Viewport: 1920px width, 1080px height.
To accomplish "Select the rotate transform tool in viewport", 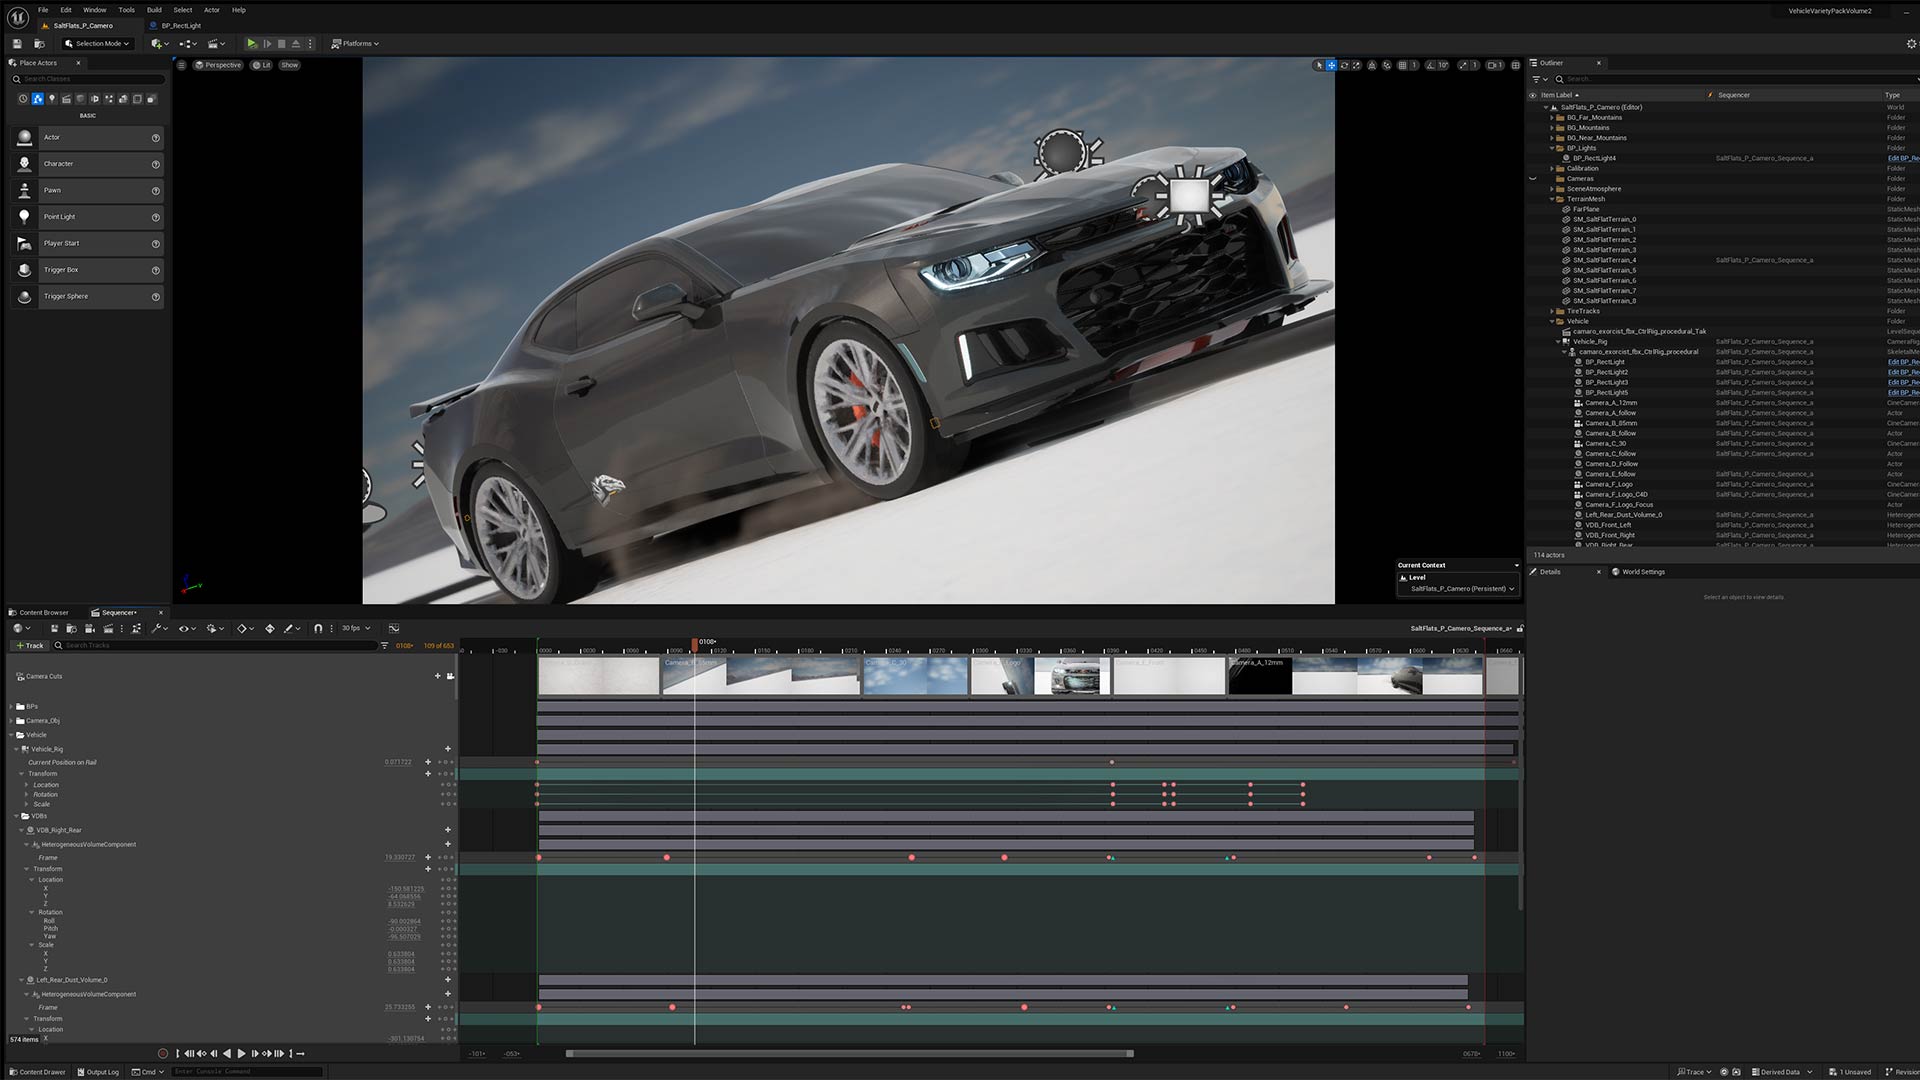I will [x=1344, y=65].
